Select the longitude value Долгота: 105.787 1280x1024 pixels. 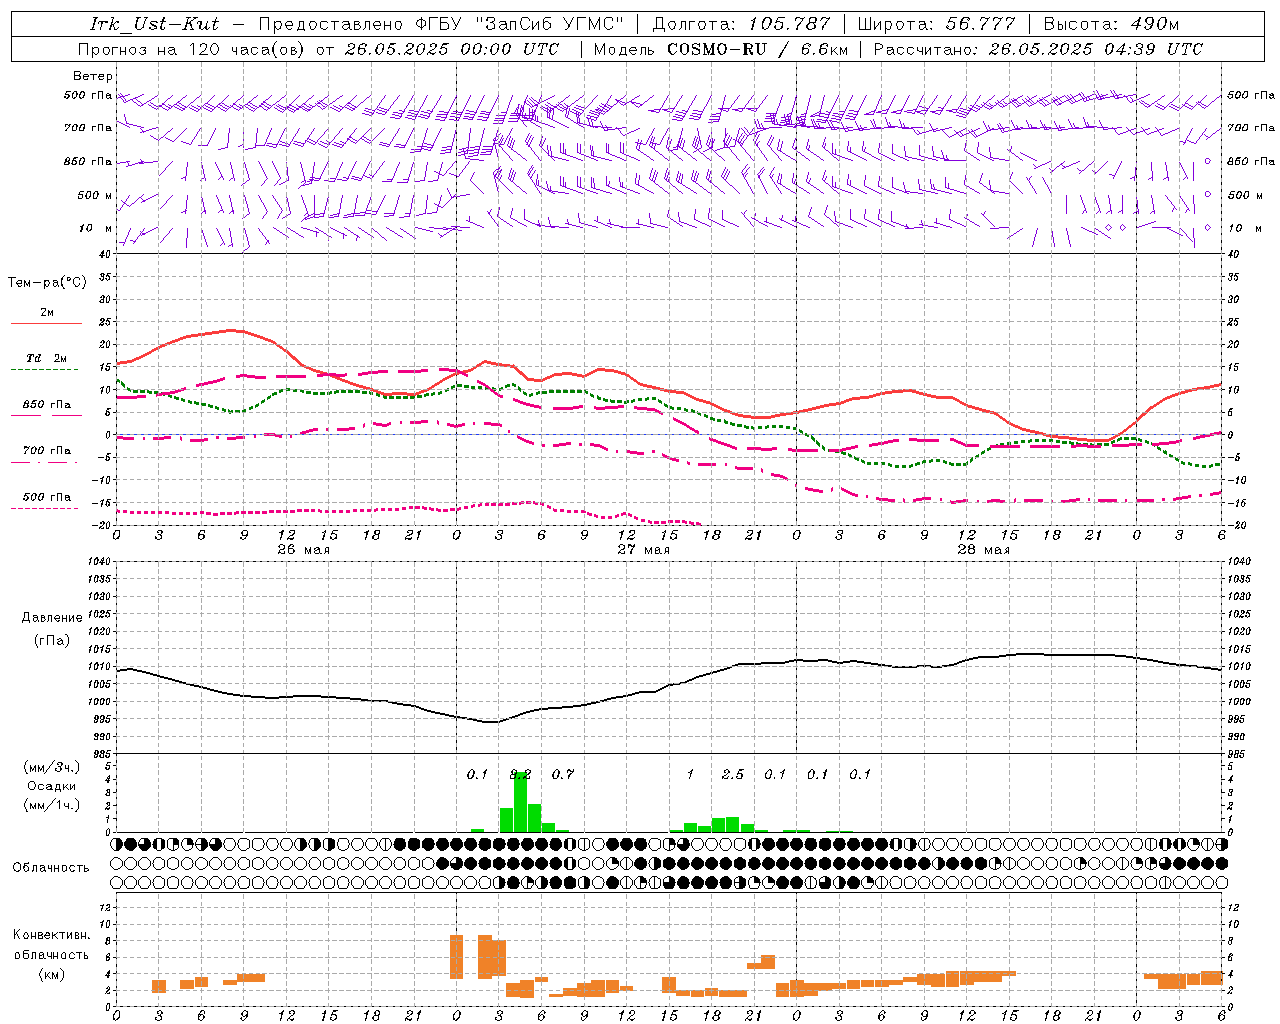[x=741, y=24]
